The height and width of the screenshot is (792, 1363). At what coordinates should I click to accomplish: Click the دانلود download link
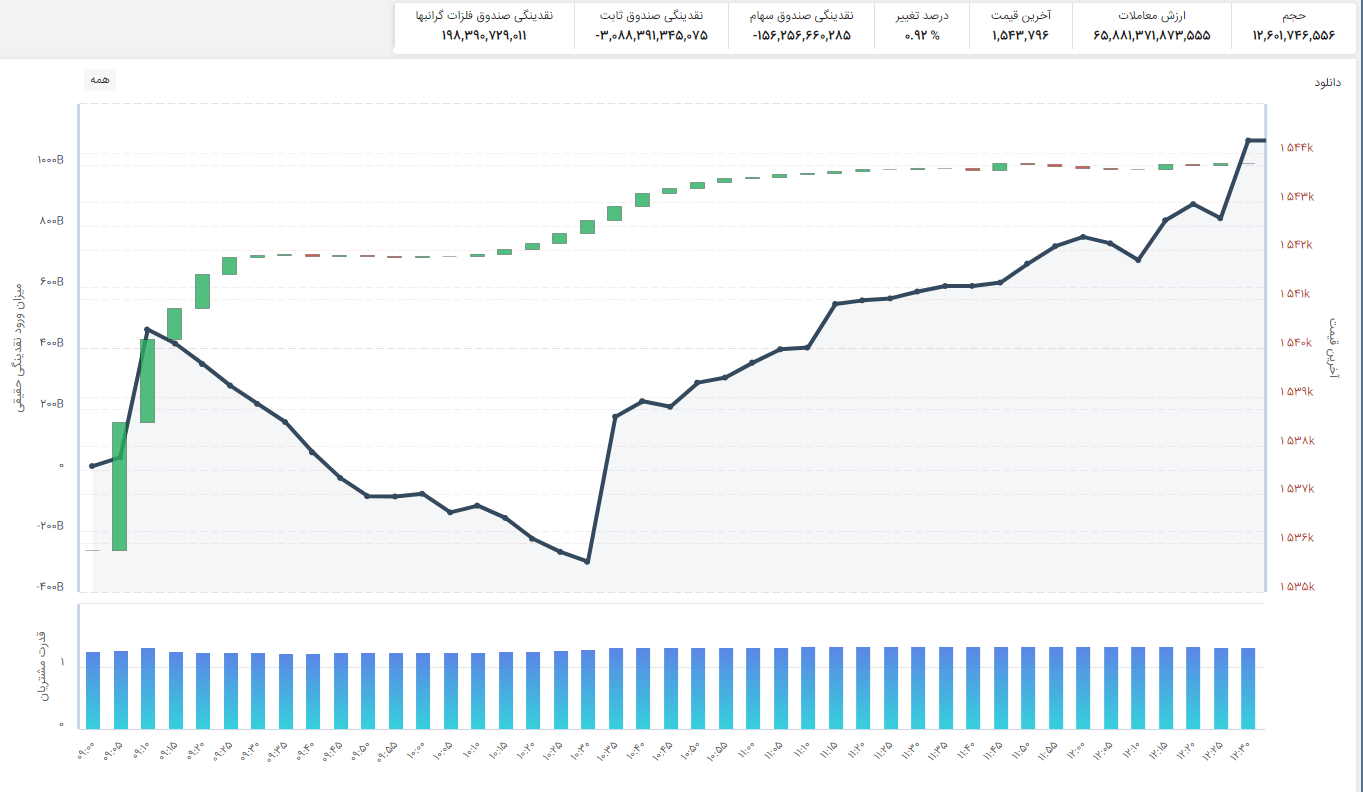[1327, 83]
